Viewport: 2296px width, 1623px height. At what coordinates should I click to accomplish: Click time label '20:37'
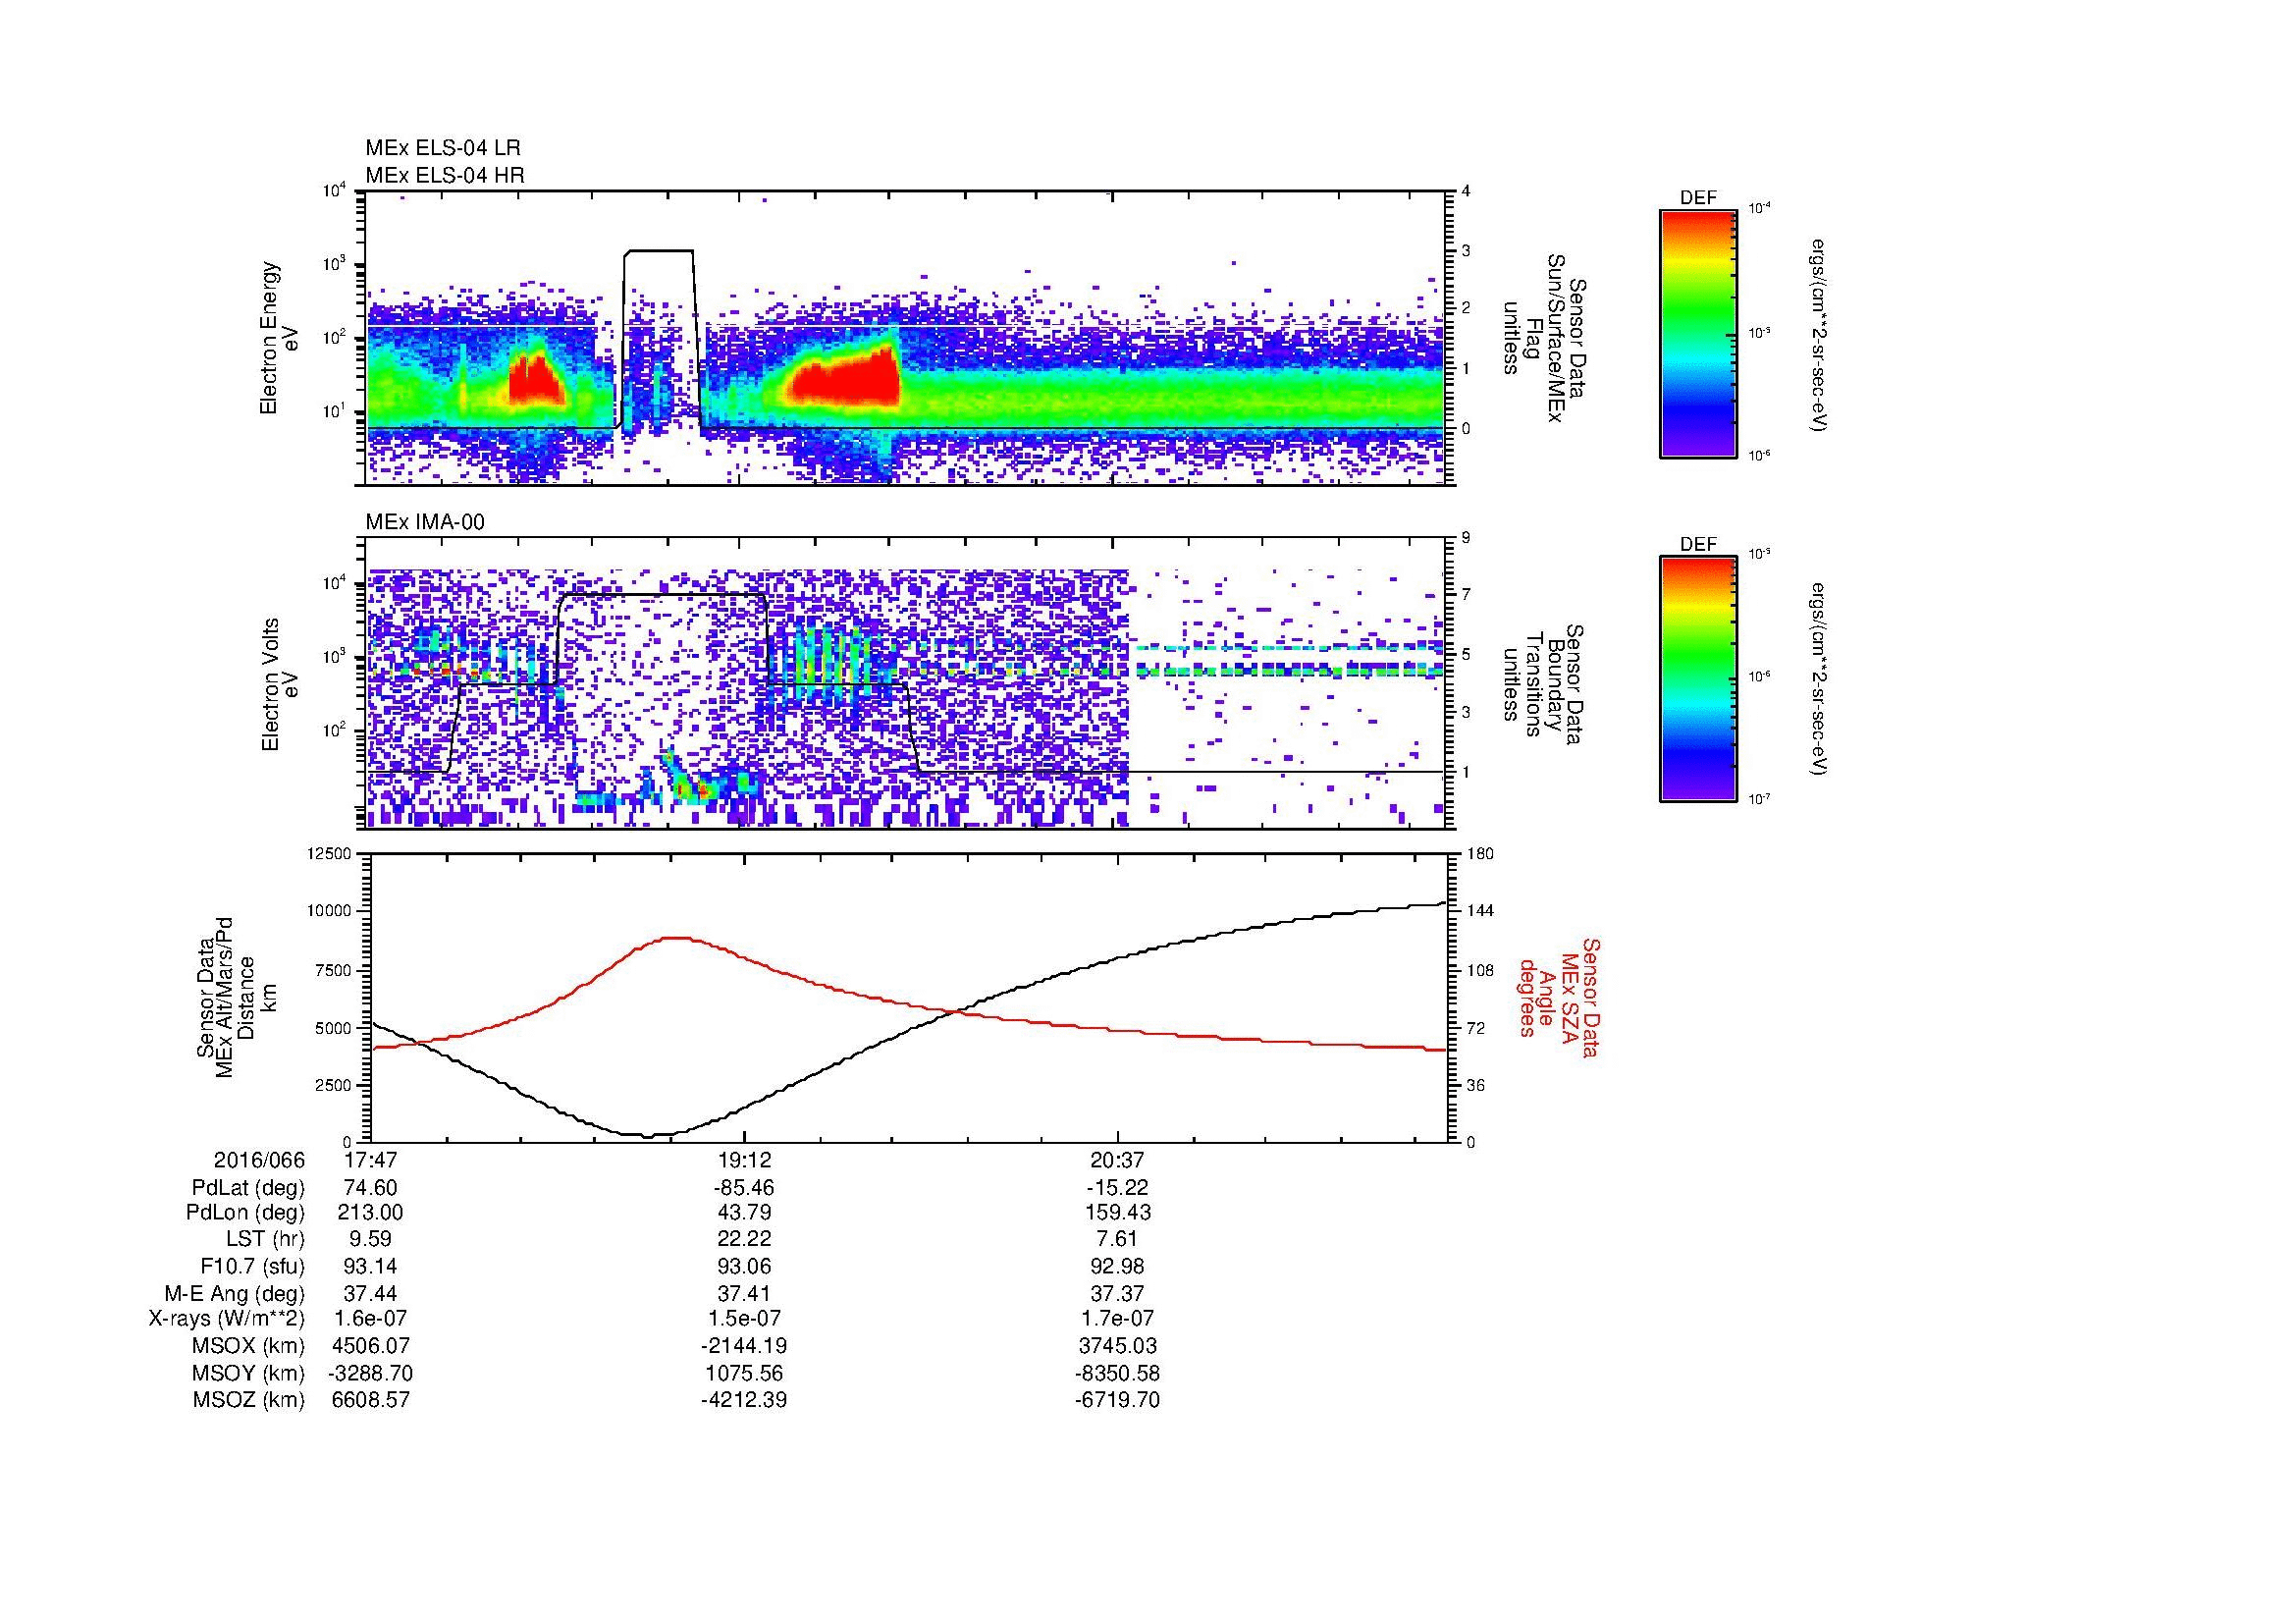click(1117, 1161)
